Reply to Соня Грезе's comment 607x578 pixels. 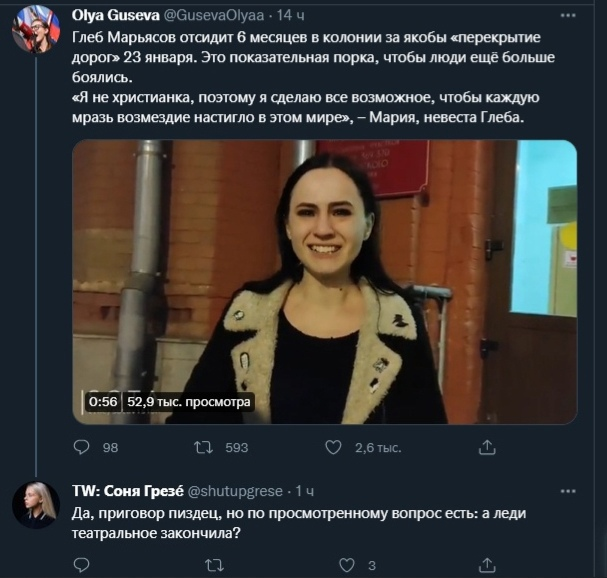click(83, 565)
